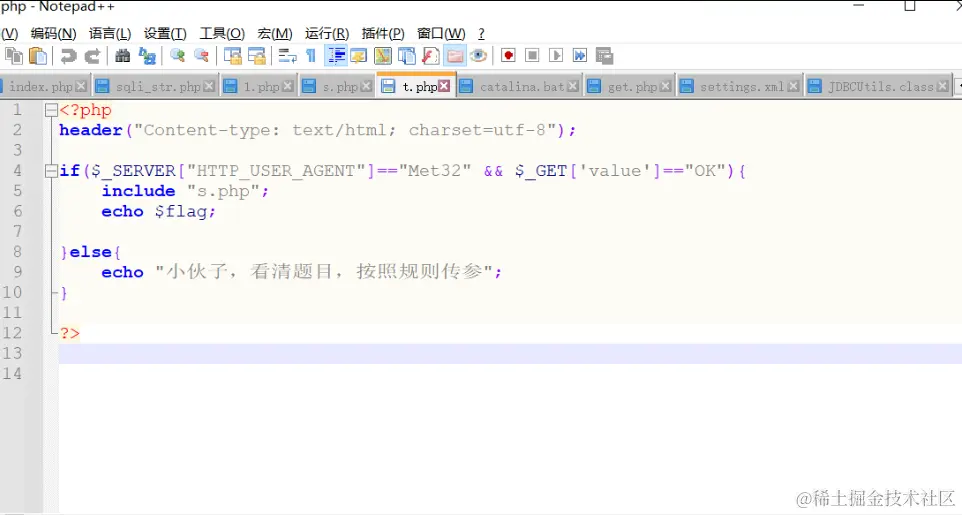Close the t.php tab

[x=444, y=87]
